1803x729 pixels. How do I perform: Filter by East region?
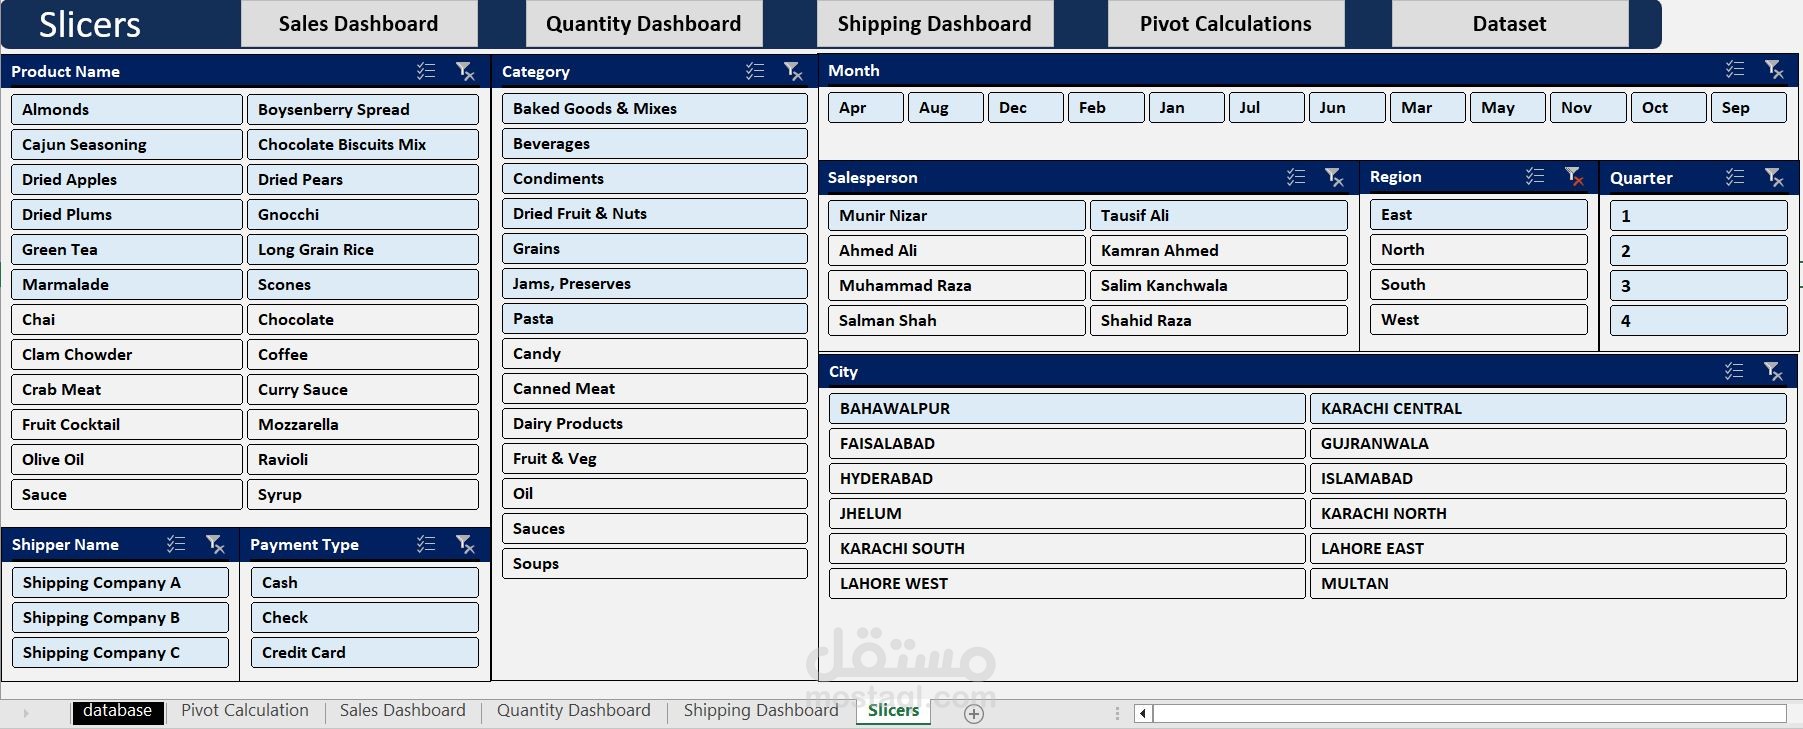(1479, 215)
